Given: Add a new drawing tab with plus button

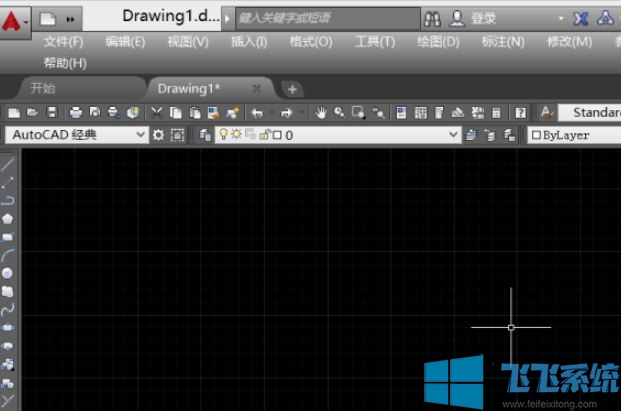Looking at the screenshot, I should (291, 89).
